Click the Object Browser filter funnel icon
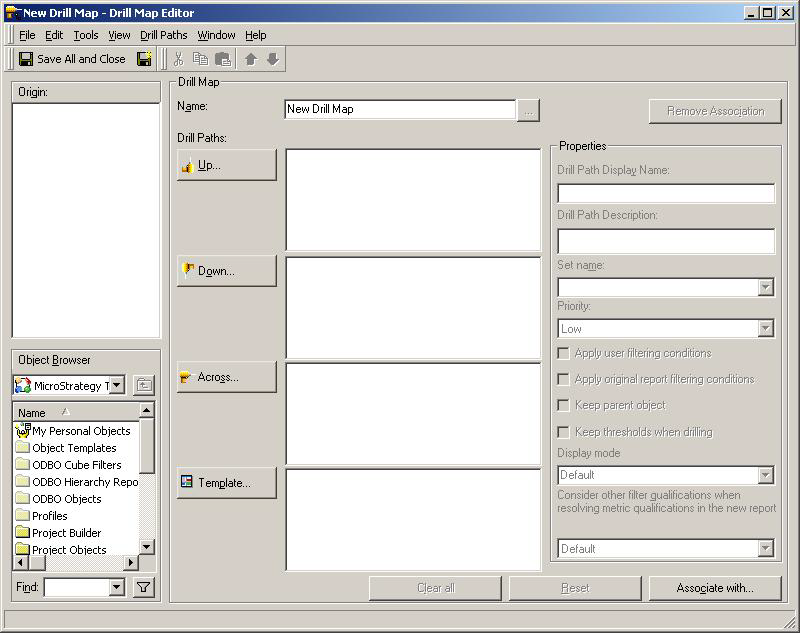This screenshot has width=800, height=633. point(143,587)
